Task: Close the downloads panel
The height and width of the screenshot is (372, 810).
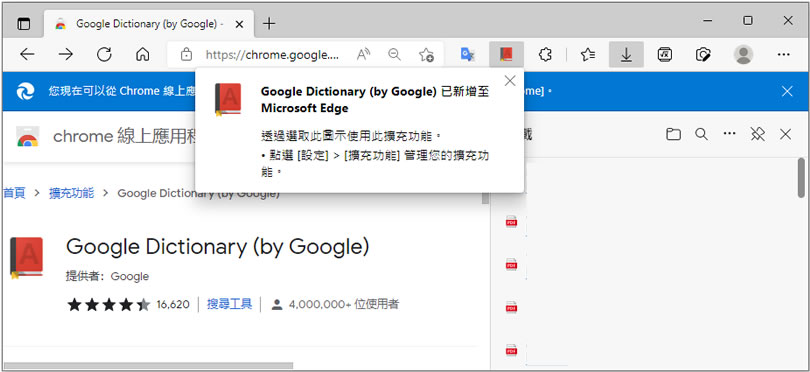Action: (785, 134)
